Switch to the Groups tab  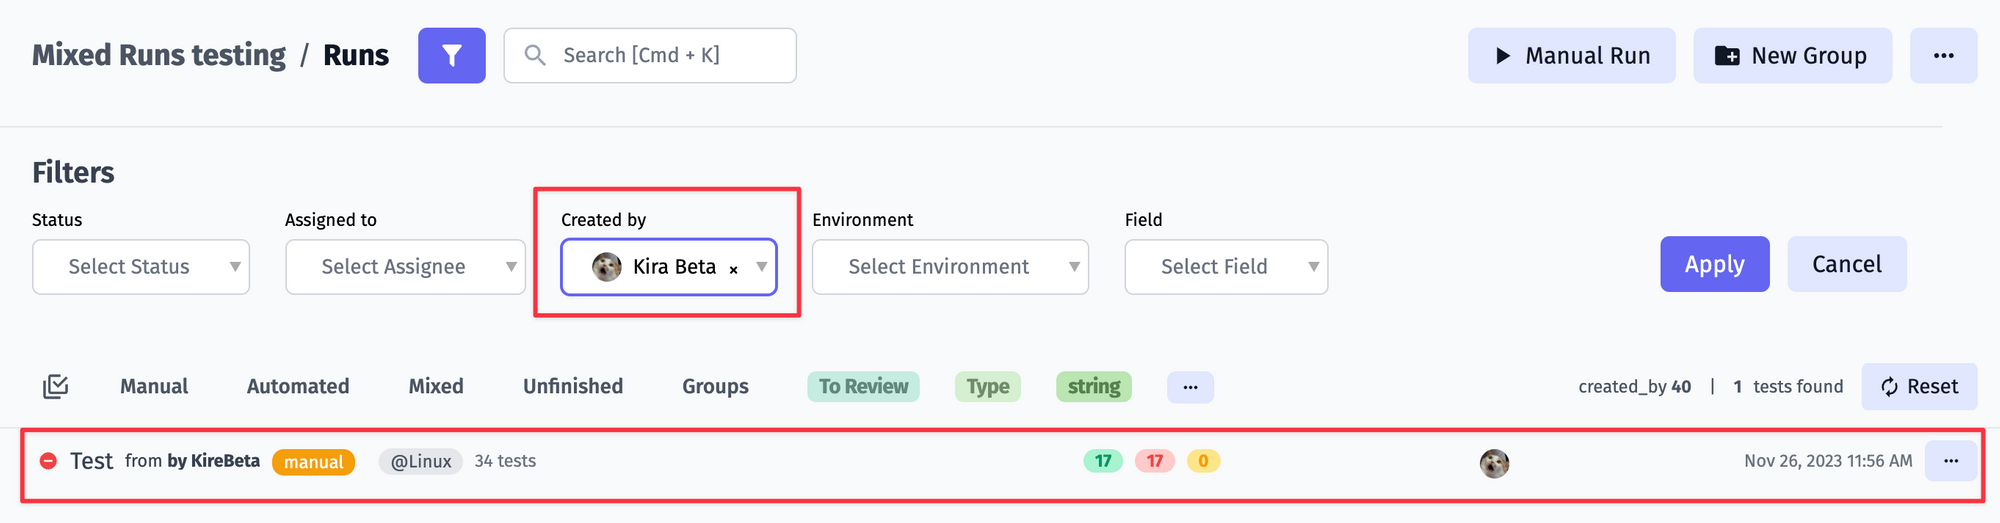(x=715, y=386)
